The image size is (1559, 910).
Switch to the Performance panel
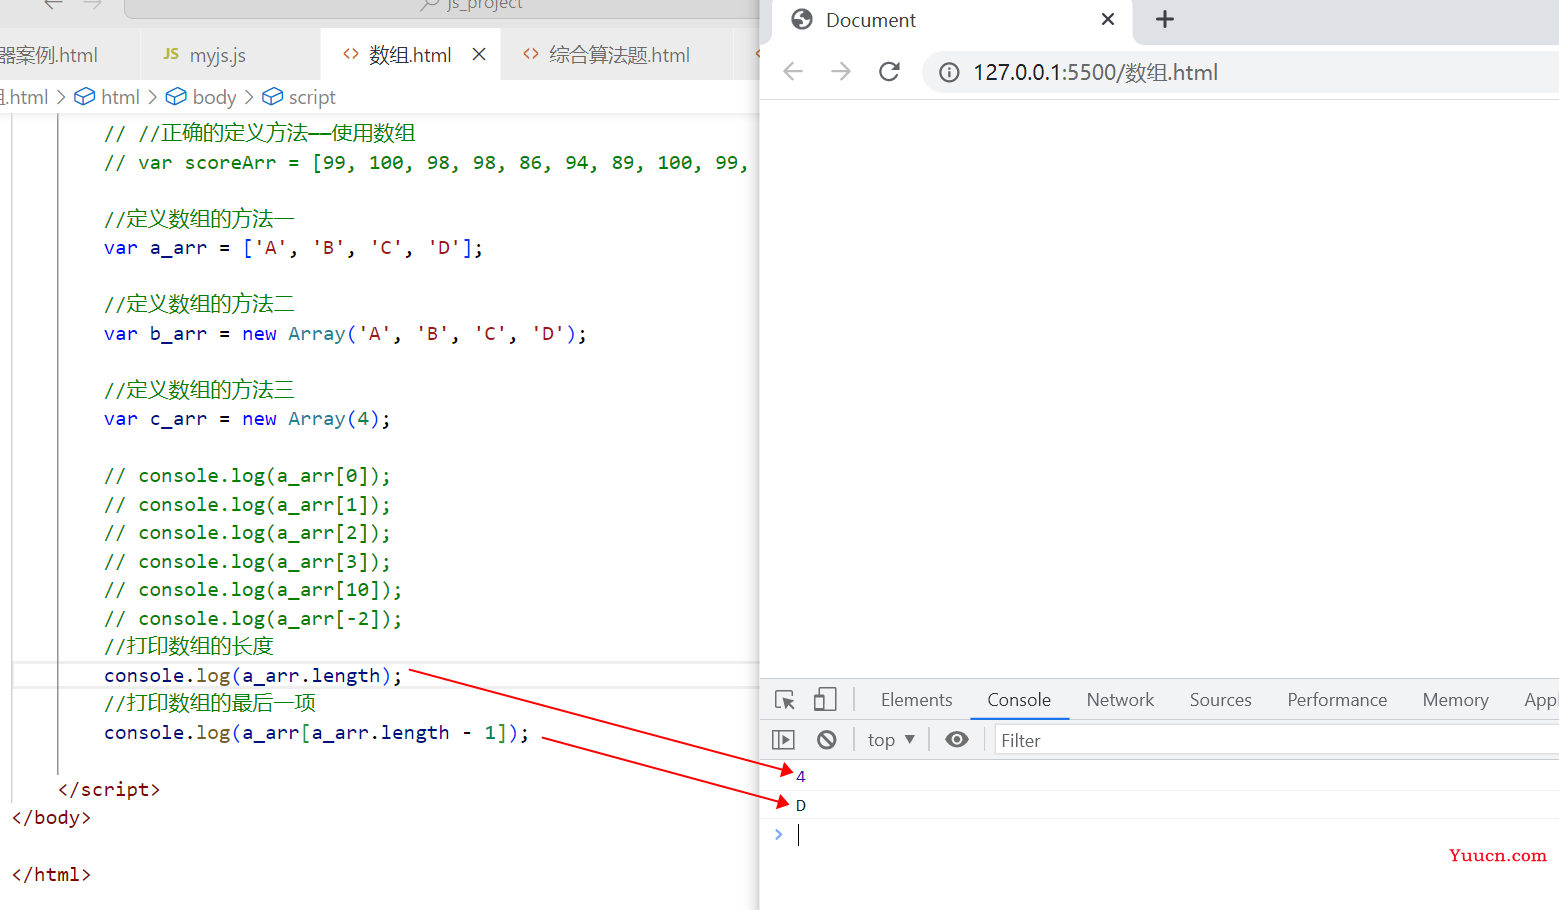[x=1337, y=700]
